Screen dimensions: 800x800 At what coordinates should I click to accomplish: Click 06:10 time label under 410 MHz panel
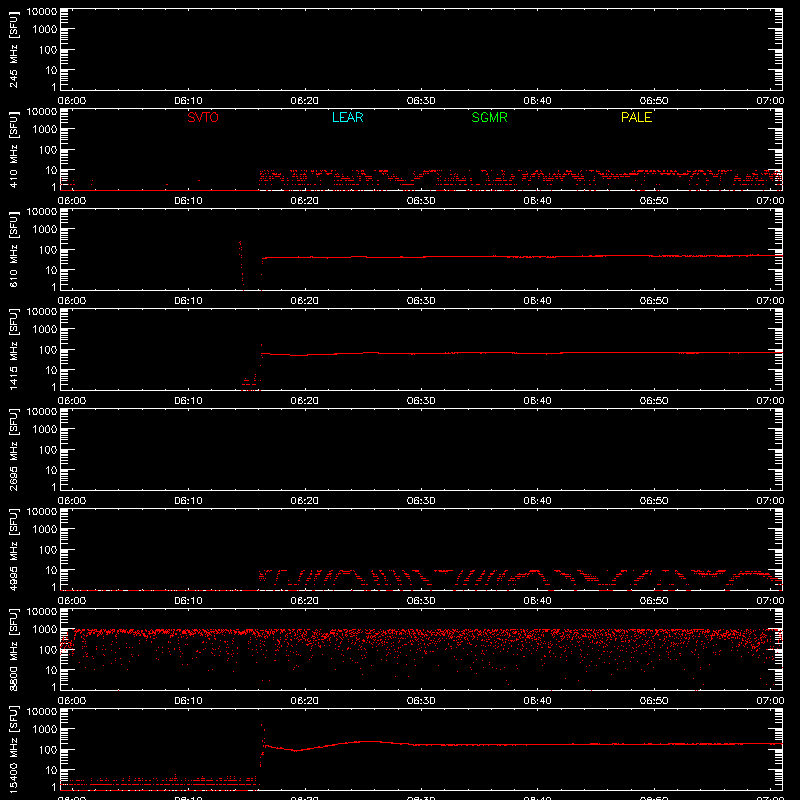click(188, 201)
